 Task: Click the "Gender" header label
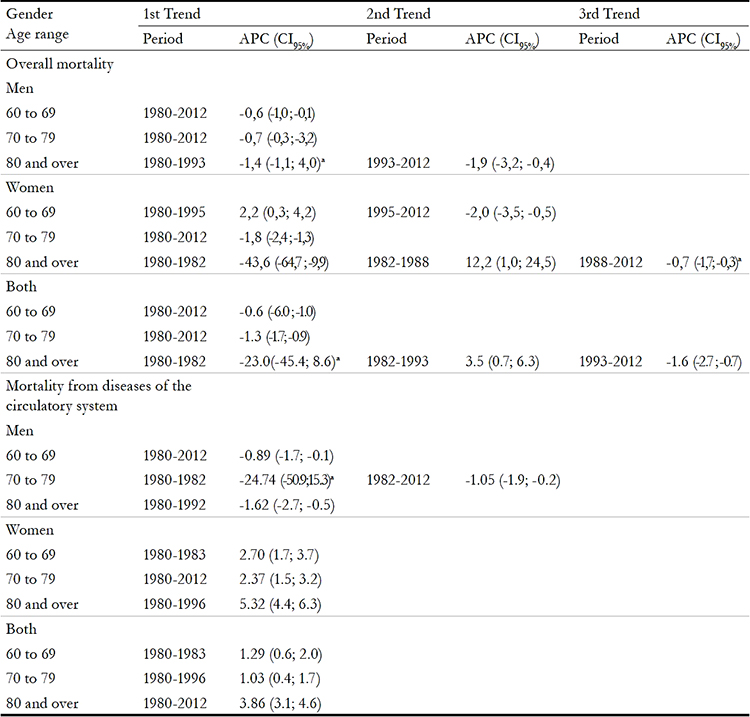[x=29, y=16]
